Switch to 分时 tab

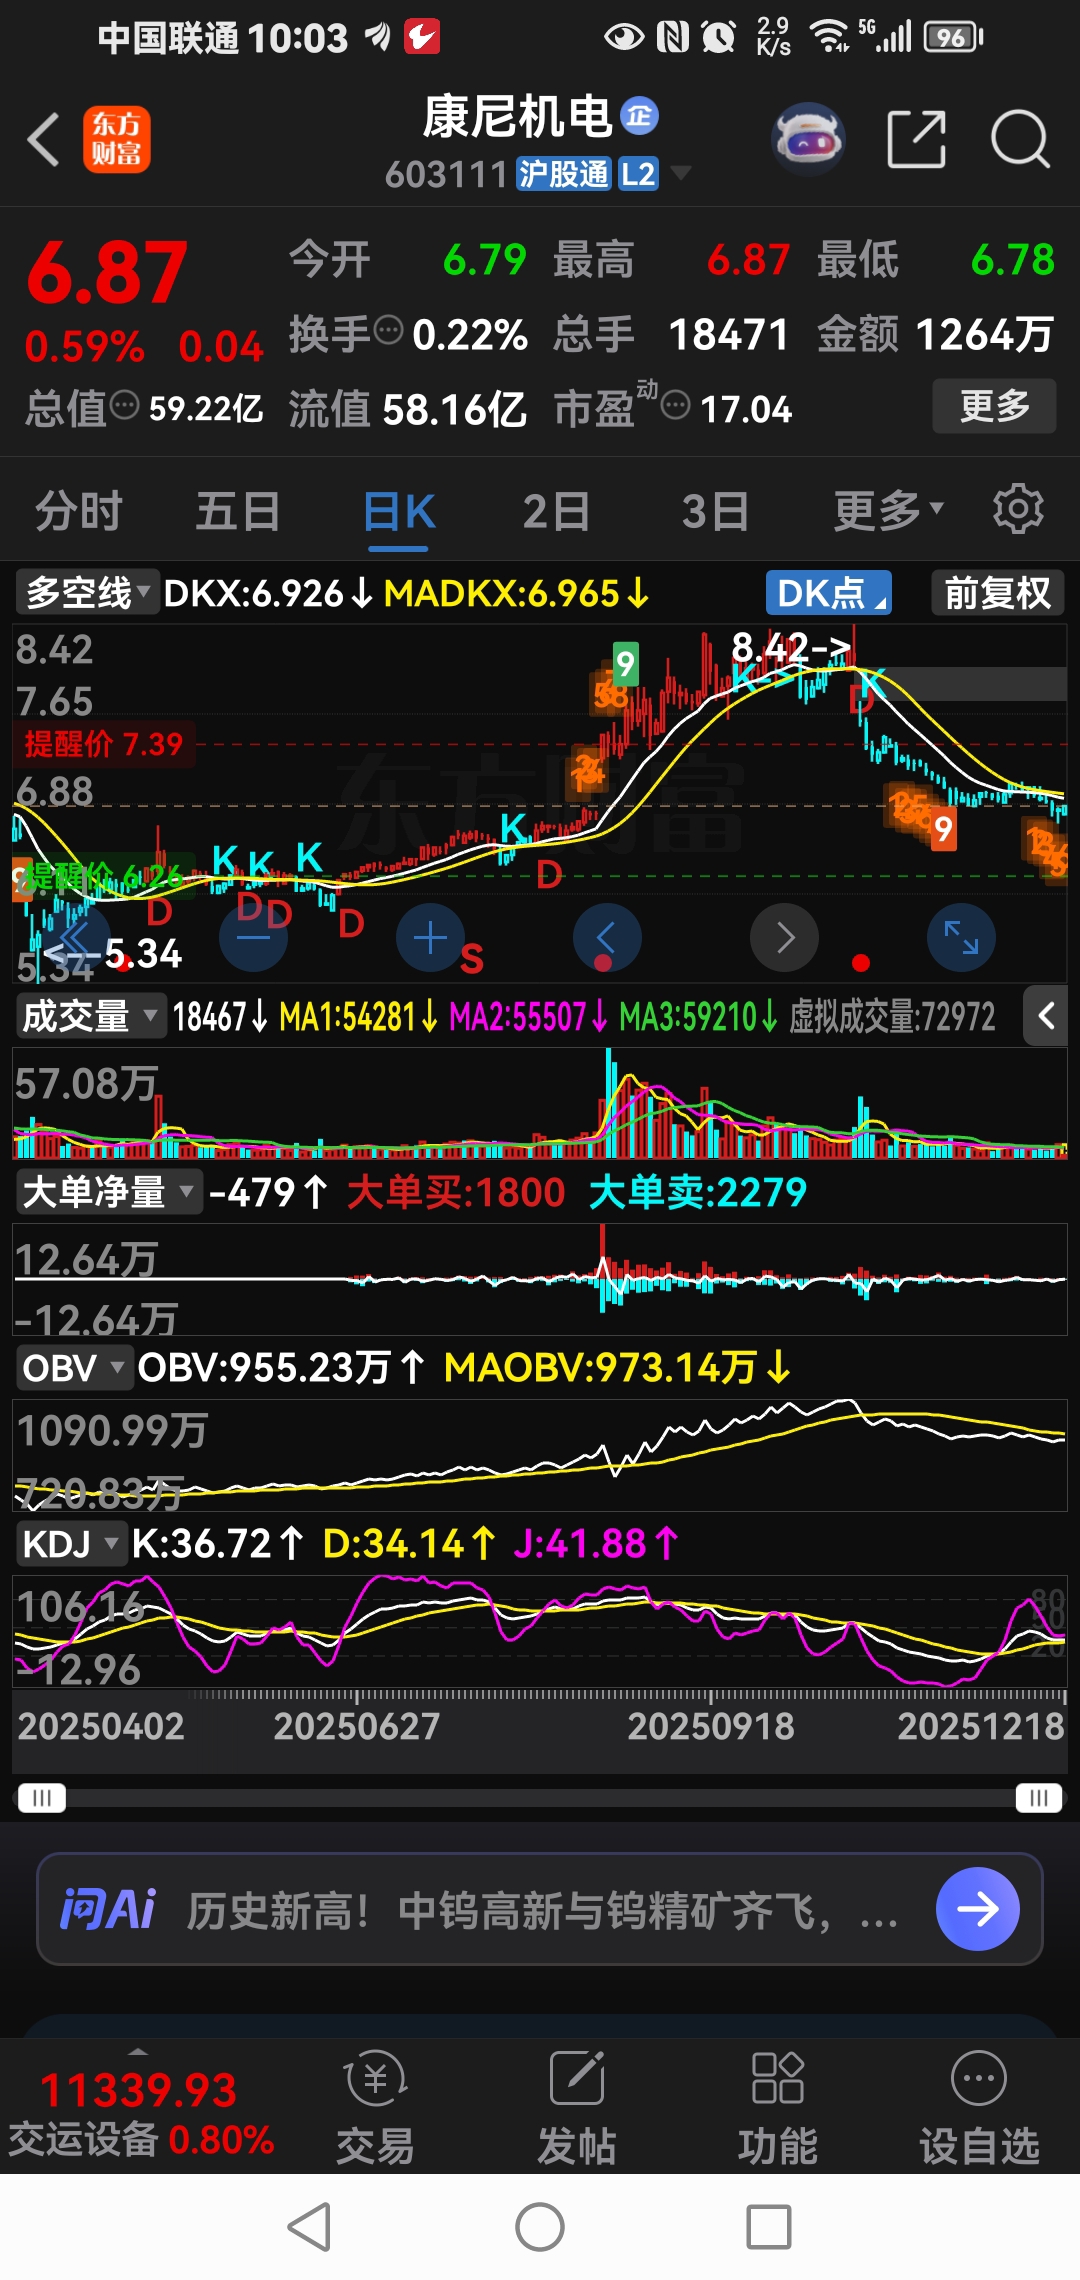tap(79, 511)
